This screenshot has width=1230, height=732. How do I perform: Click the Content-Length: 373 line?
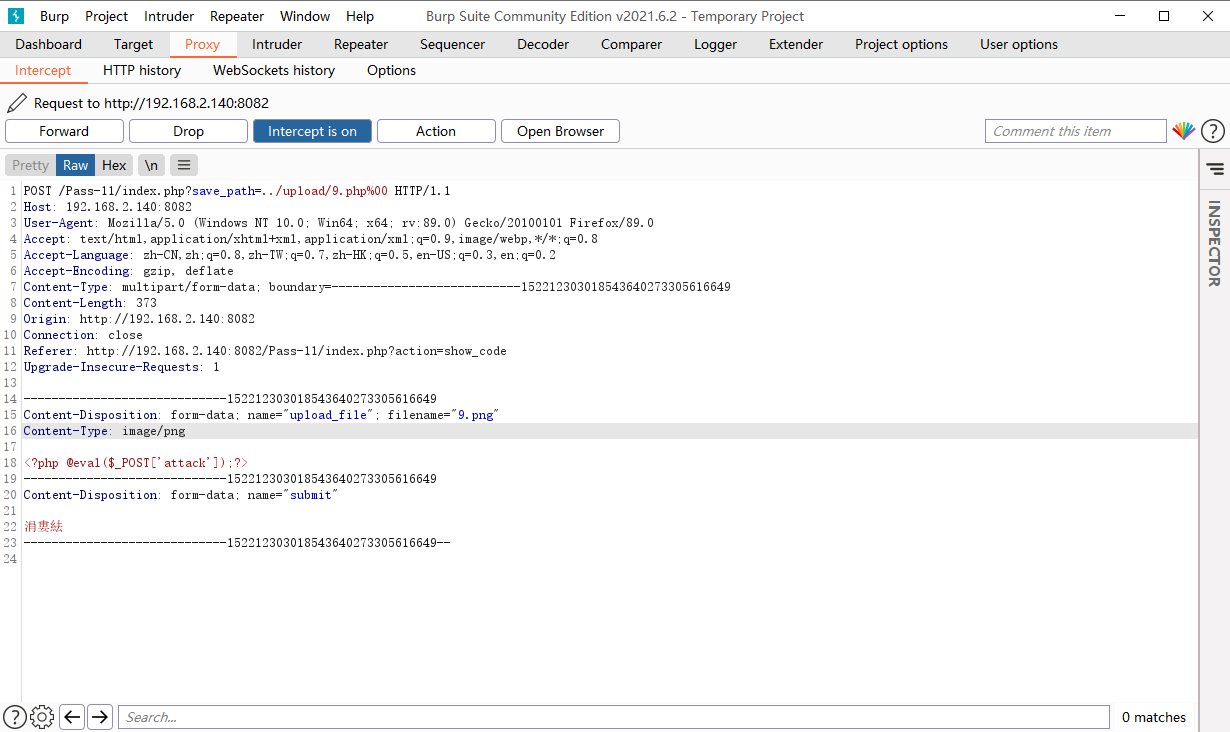click(x=90, y=303)
